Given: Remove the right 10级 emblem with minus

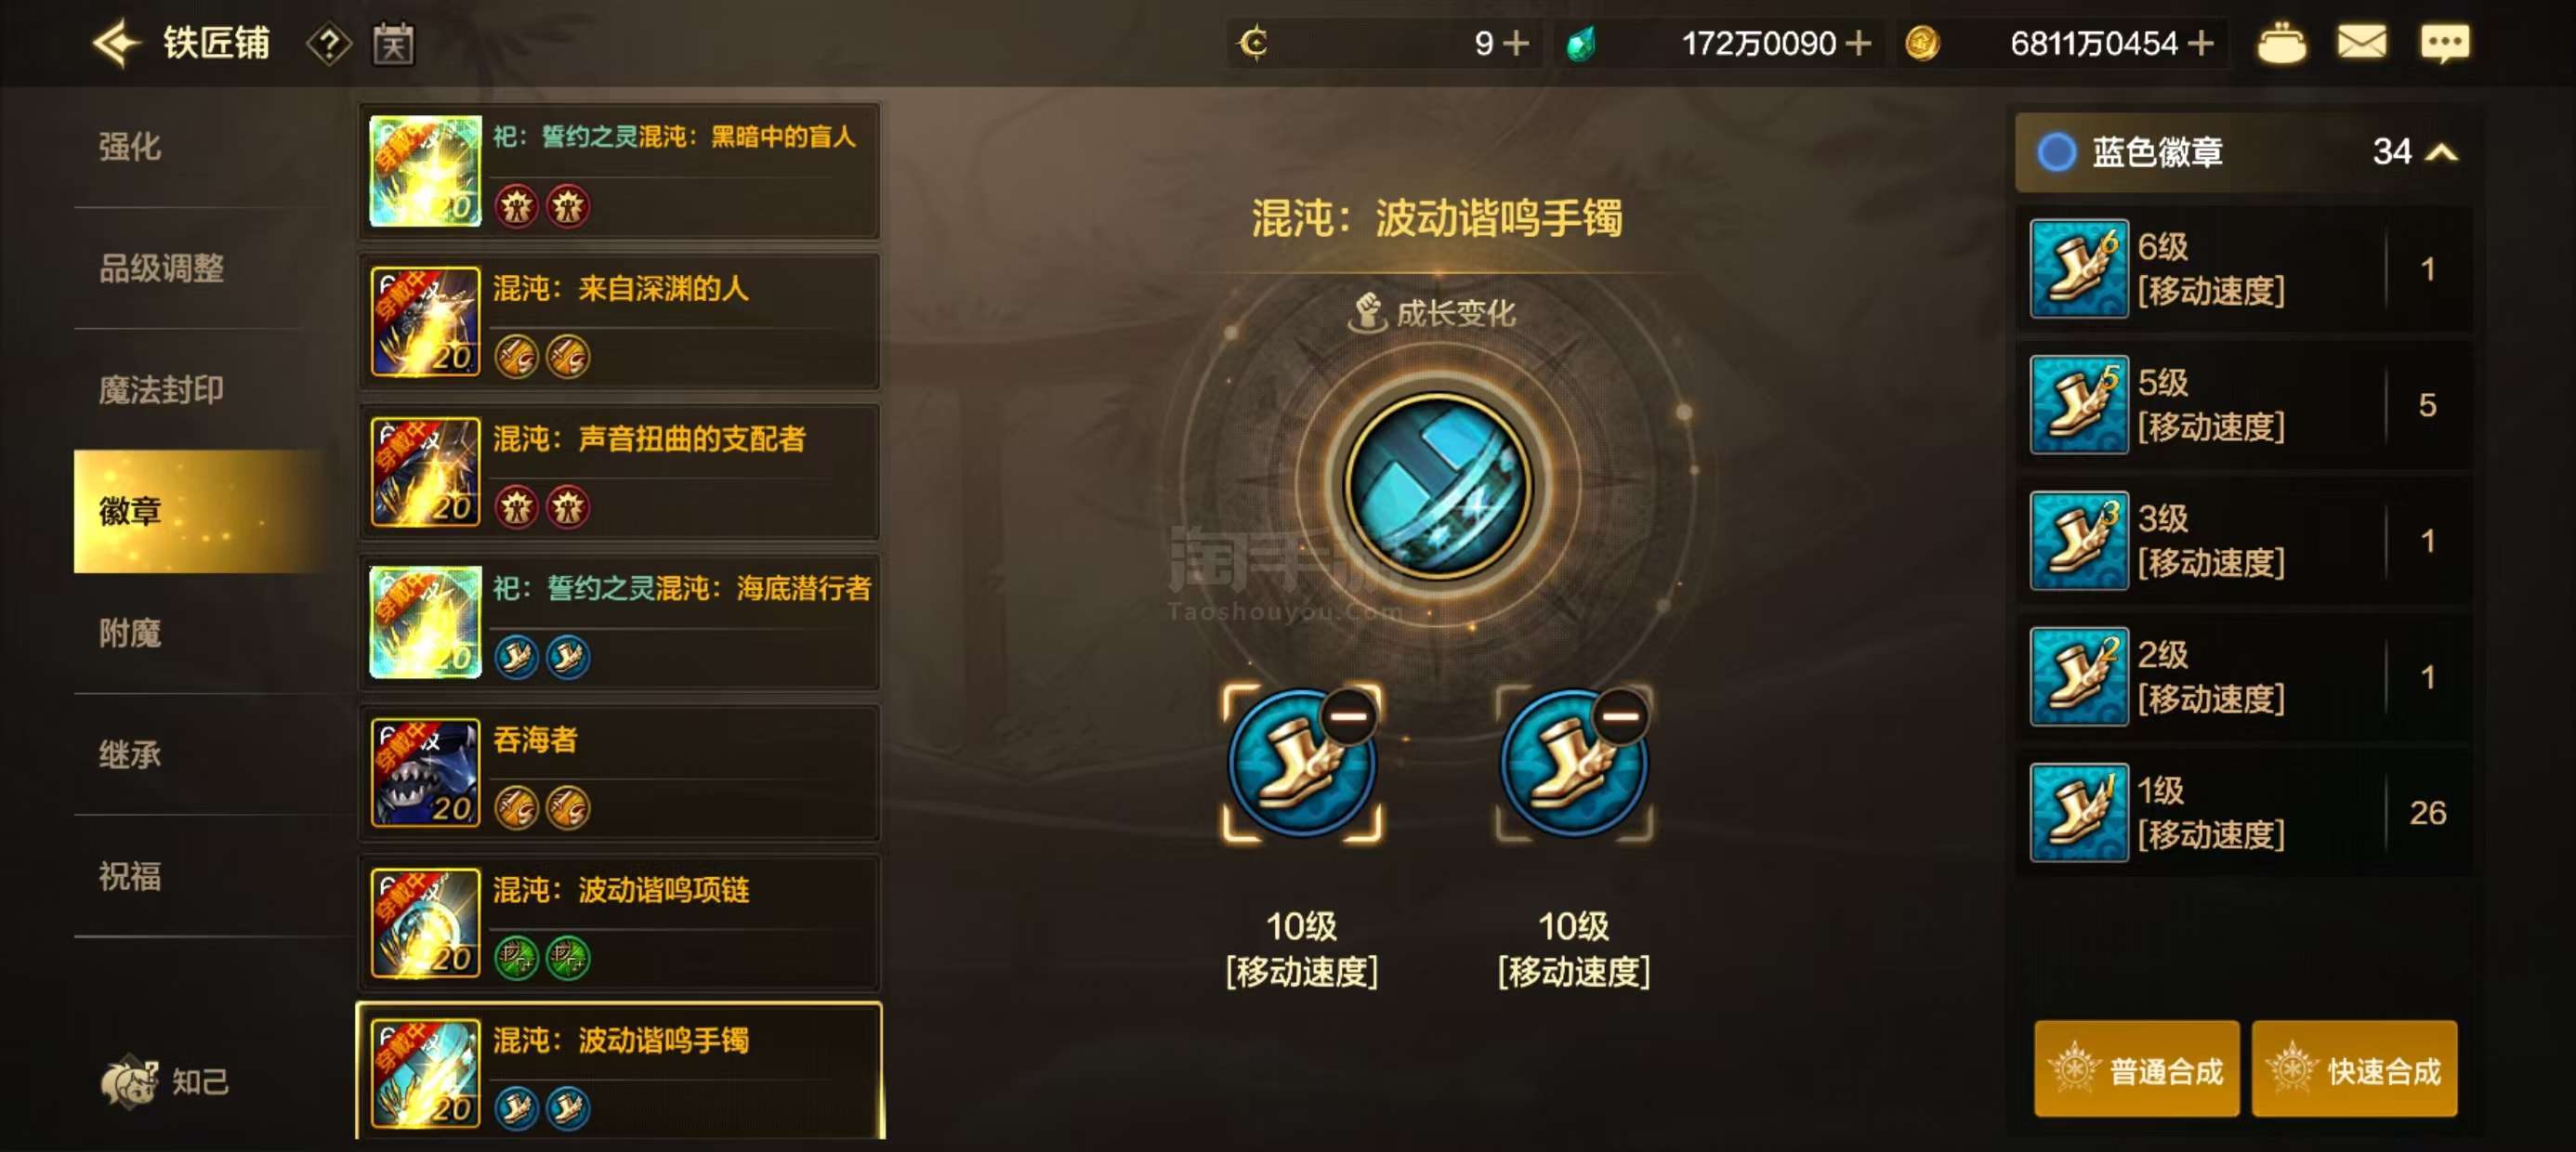Looking at the screenshot, I should [1620, 715].
